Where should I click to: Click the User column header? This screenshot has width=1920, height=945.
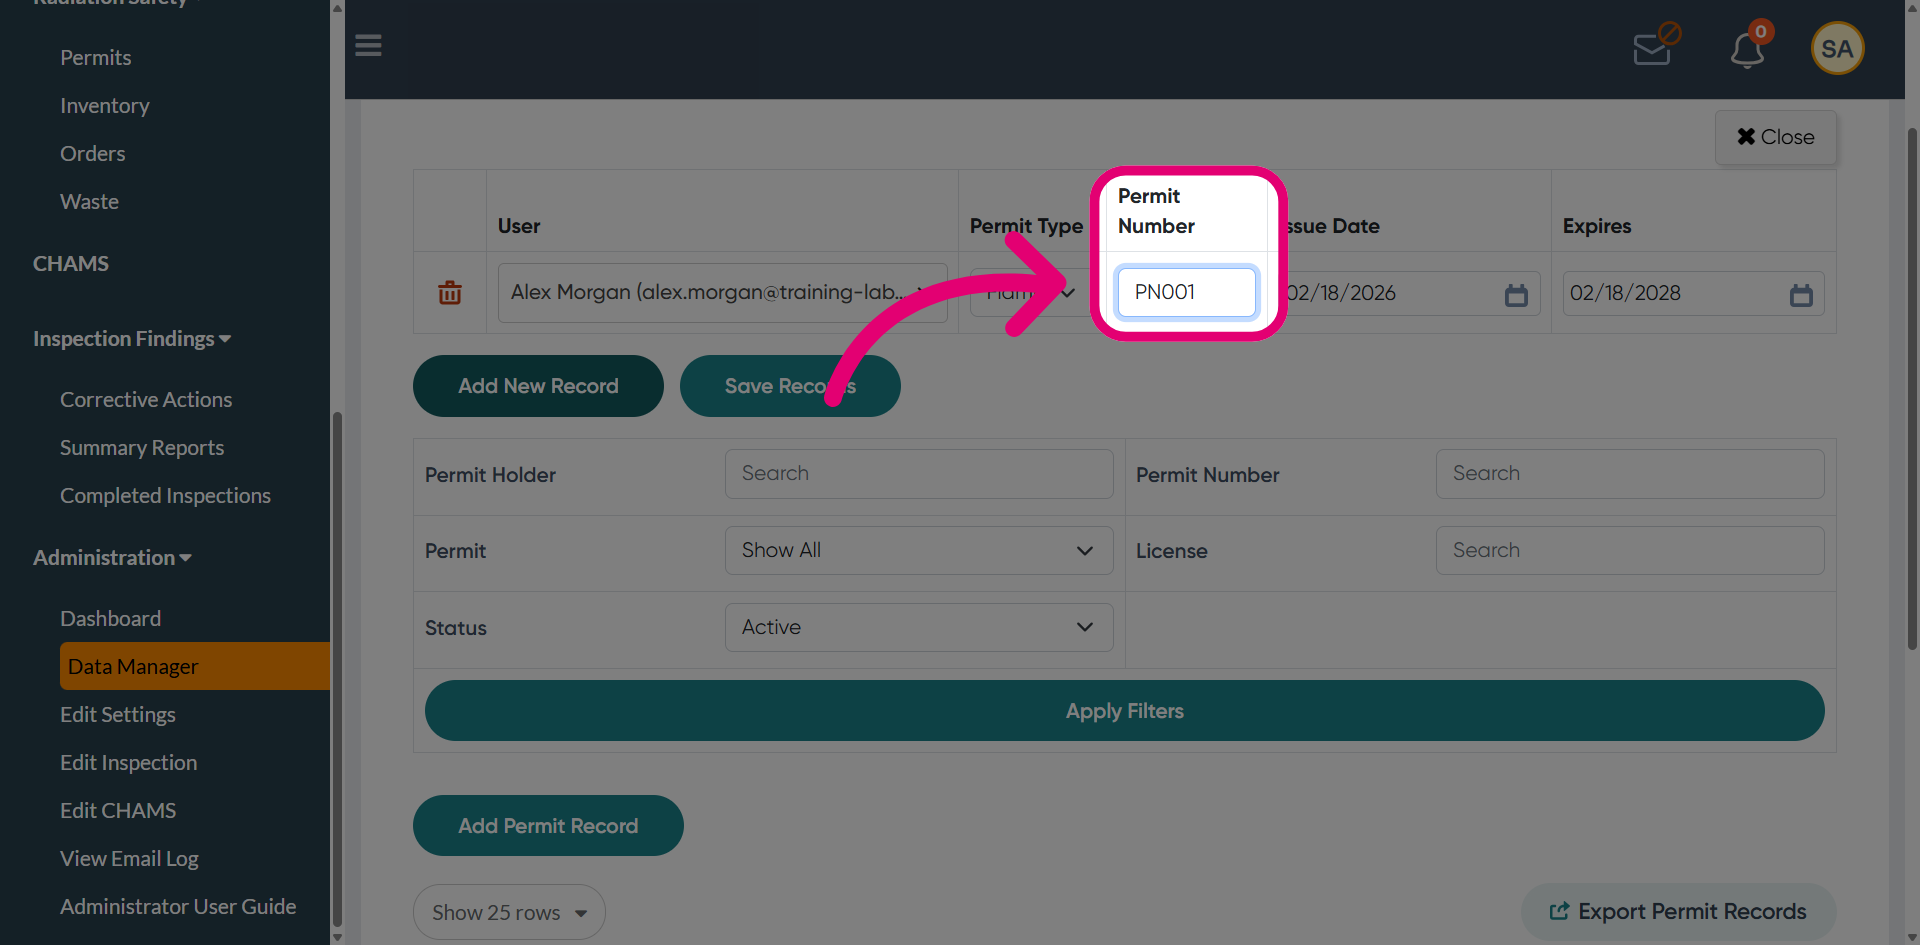pyautogui.click(x=519, y=226)
